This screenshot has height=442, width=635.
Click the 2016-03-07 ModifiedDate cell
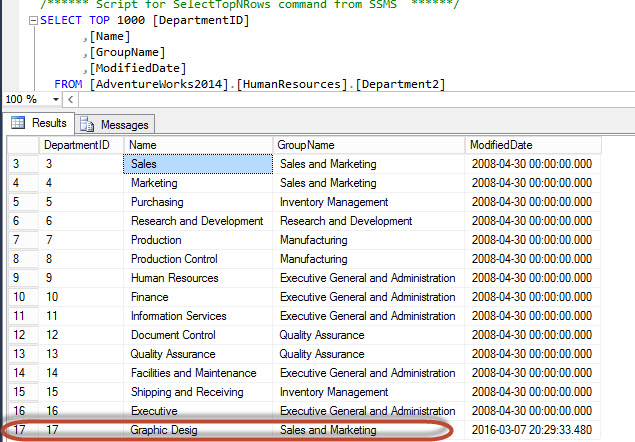tap(533, 430)
